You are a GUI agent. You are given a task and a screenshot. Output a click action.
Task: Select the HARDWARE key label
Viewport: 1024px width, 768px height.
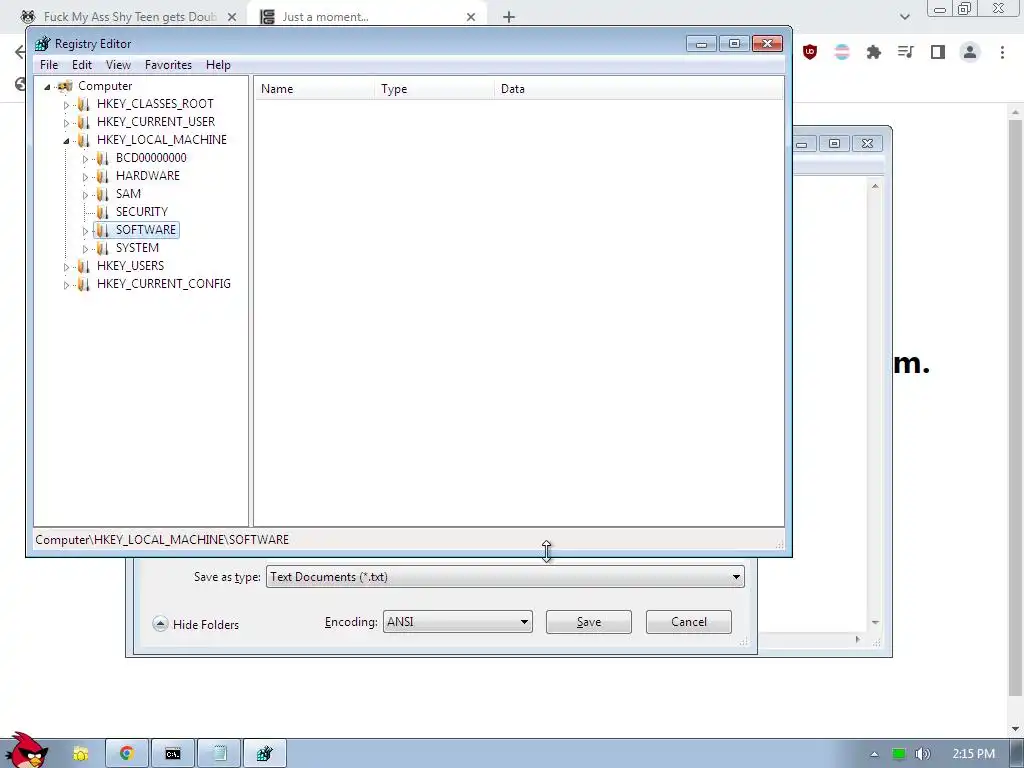coord(148,176)
